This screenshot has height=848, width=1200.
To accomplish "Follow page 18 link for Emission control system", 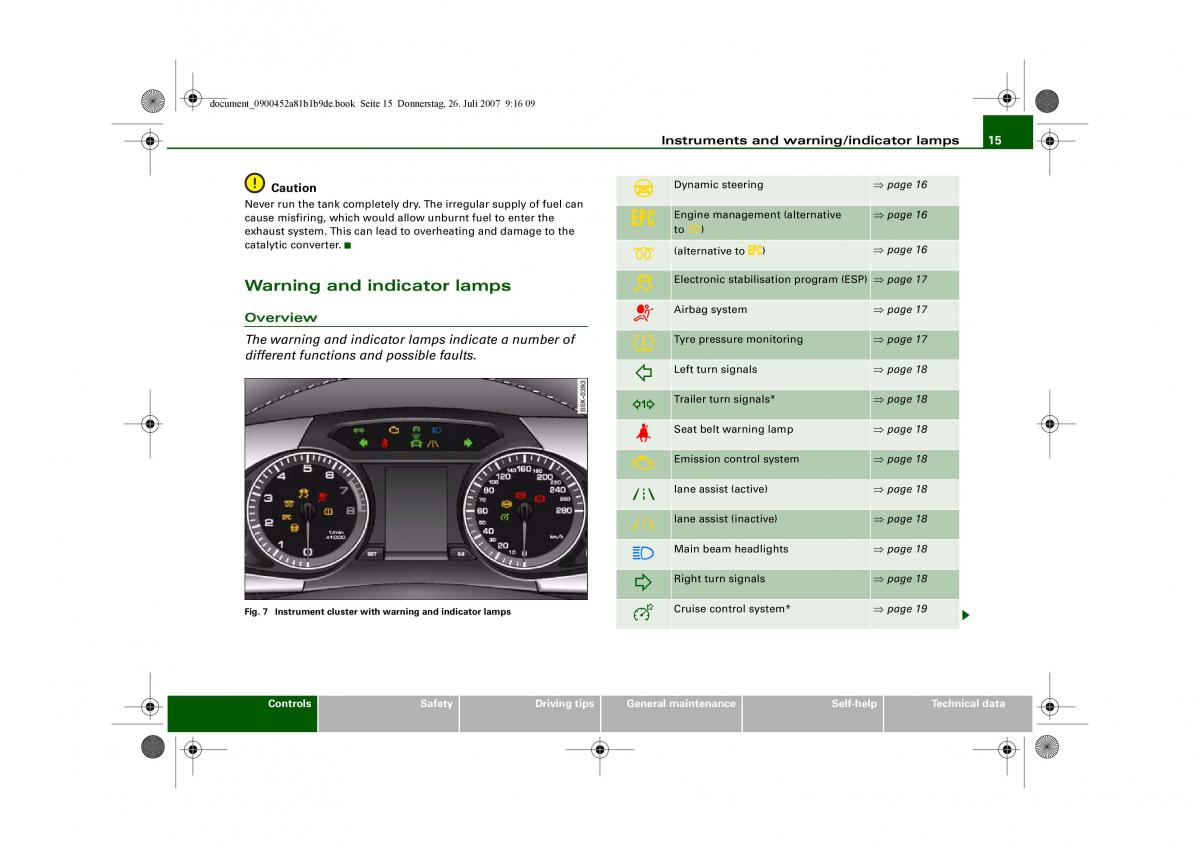I will (900, 460).
